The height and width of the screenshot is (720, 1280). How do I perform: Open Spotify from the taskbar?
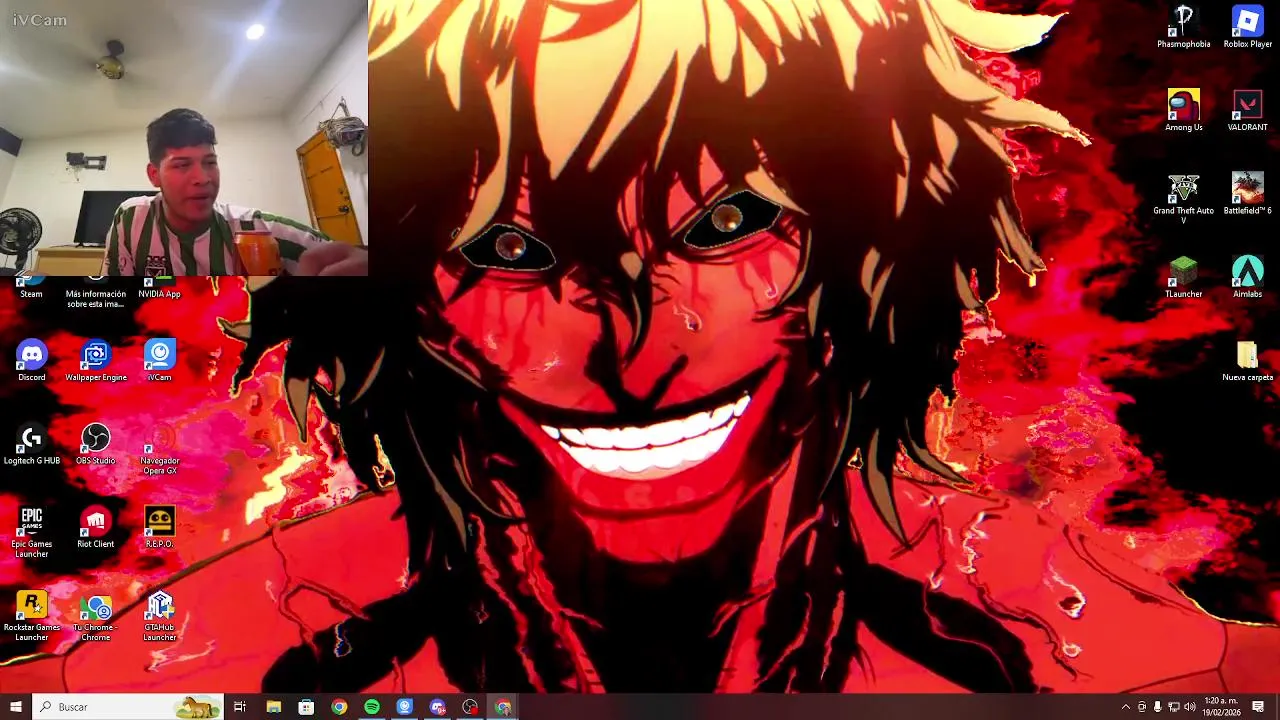372,707
